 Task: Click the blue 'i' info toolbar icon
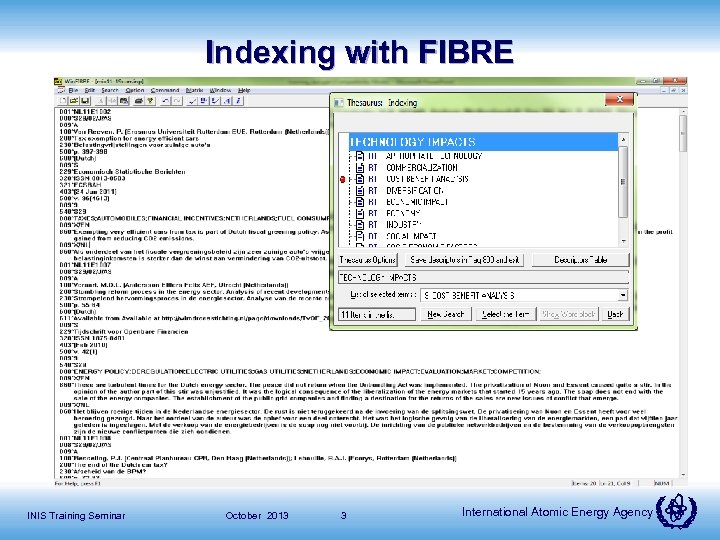pyautogui.click(x=239, y=101)
